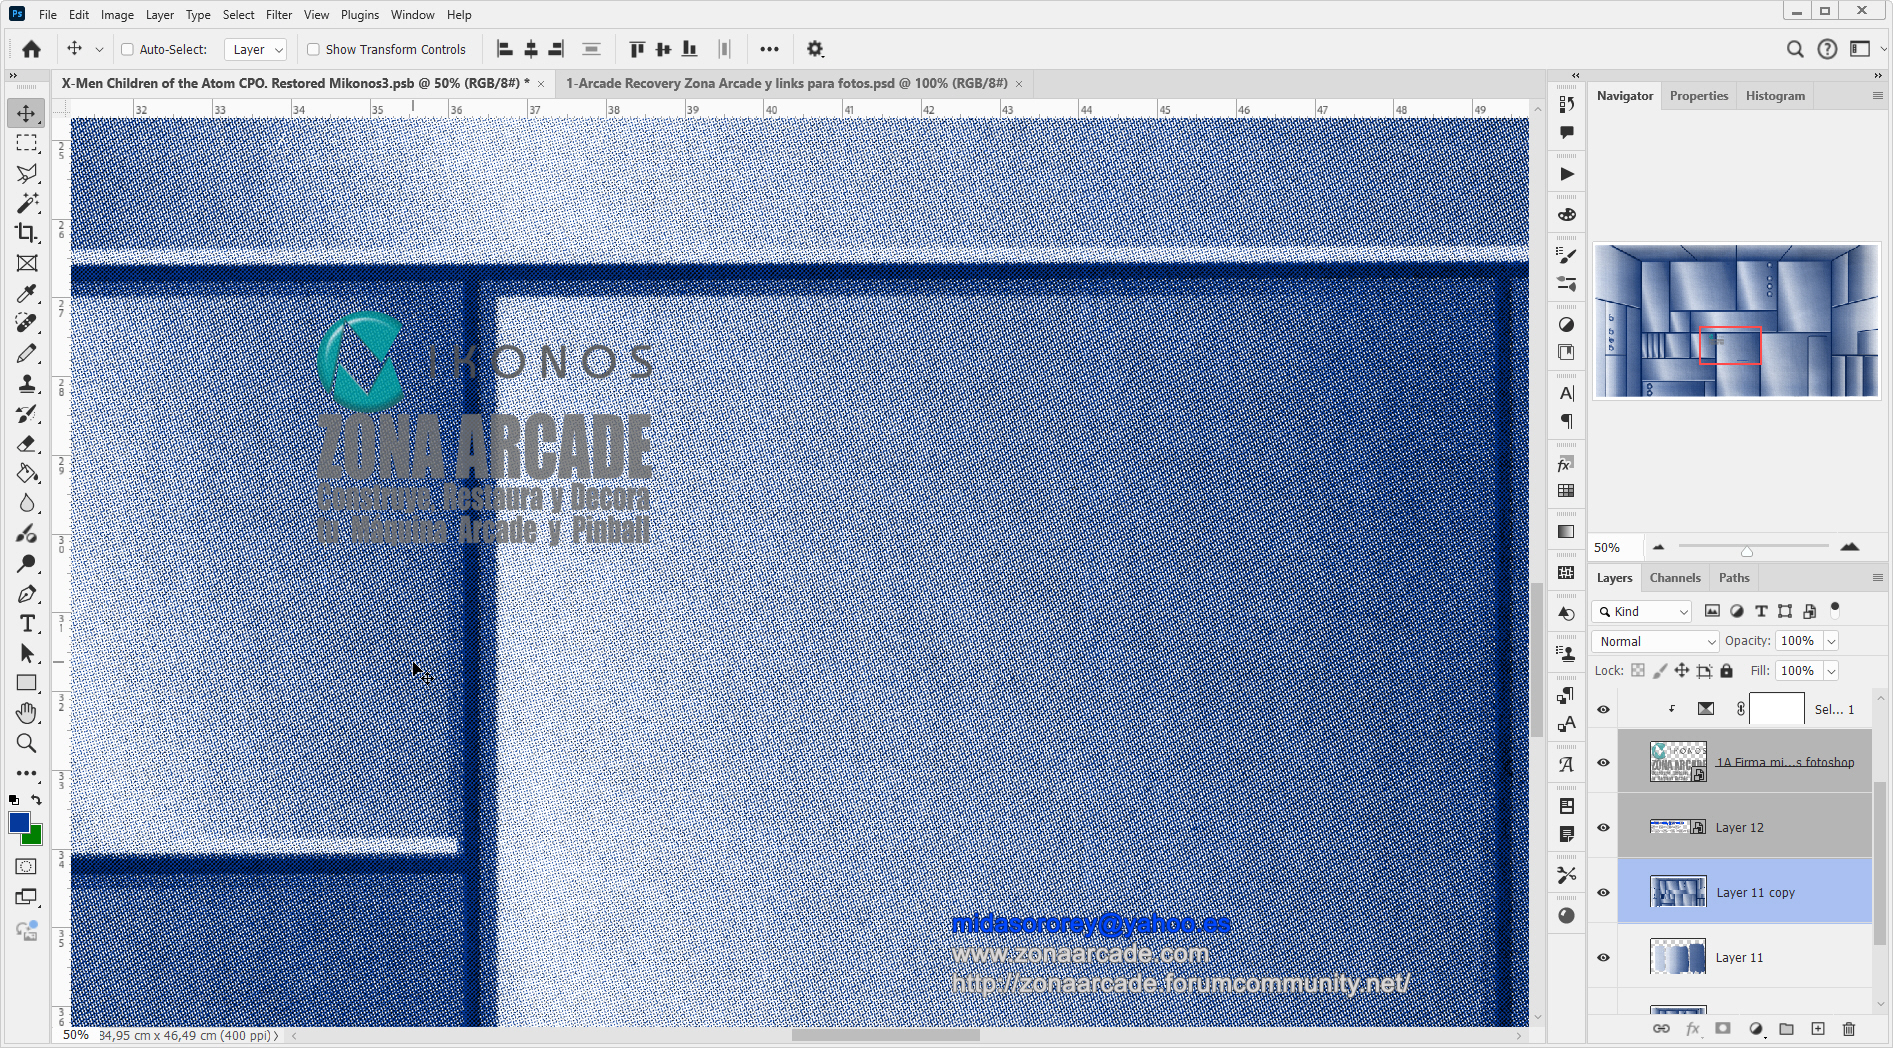Select the Horizontal Type tool

(27, 623)
